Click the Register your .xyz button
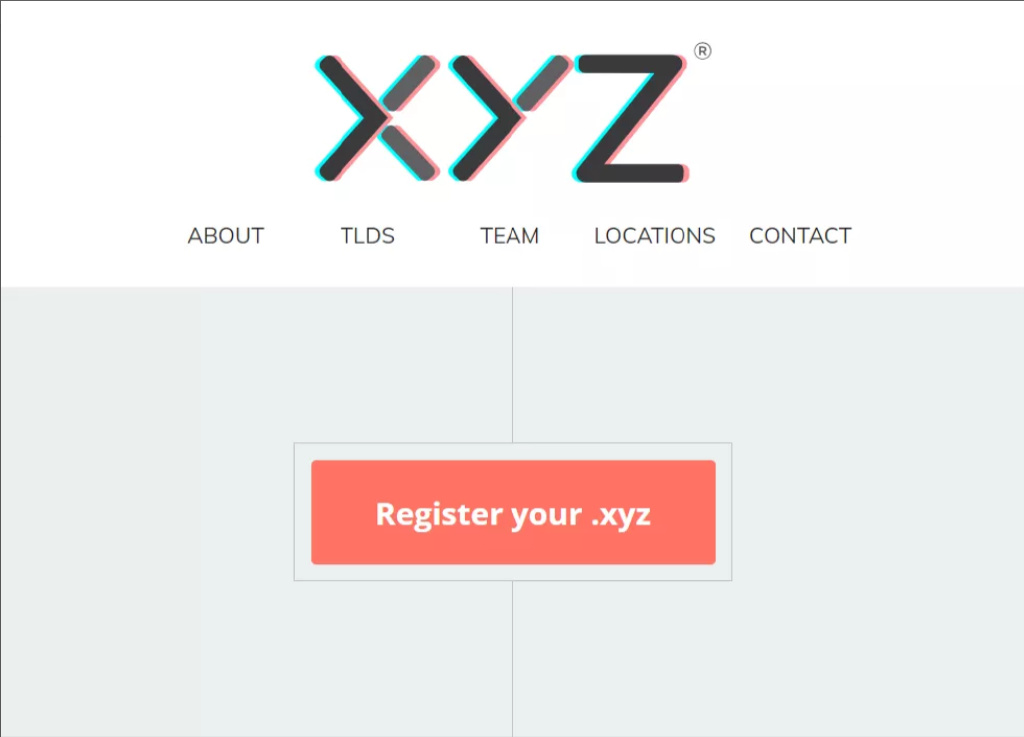The image size is (1024, 737). click(x=513, y=512)
